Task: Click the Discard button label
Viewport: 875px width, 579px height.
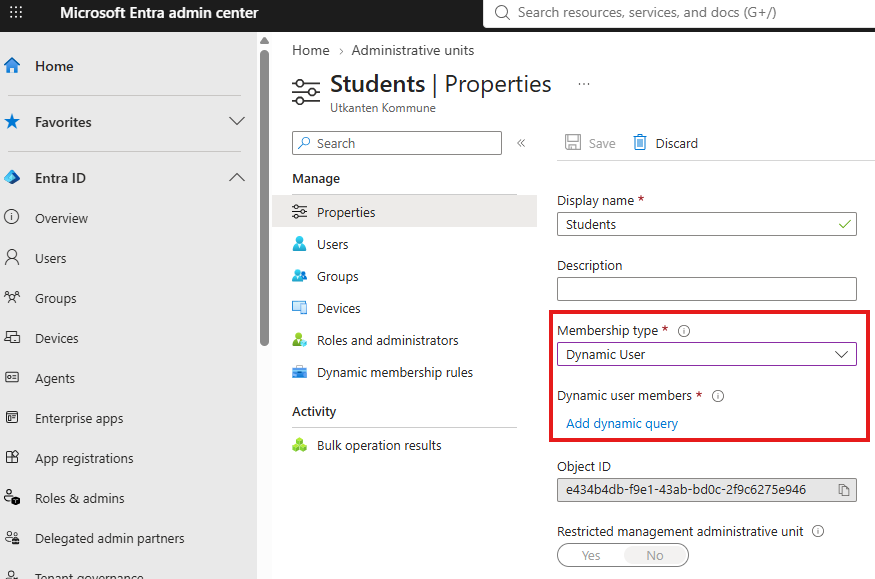Action: click(676, 143)
